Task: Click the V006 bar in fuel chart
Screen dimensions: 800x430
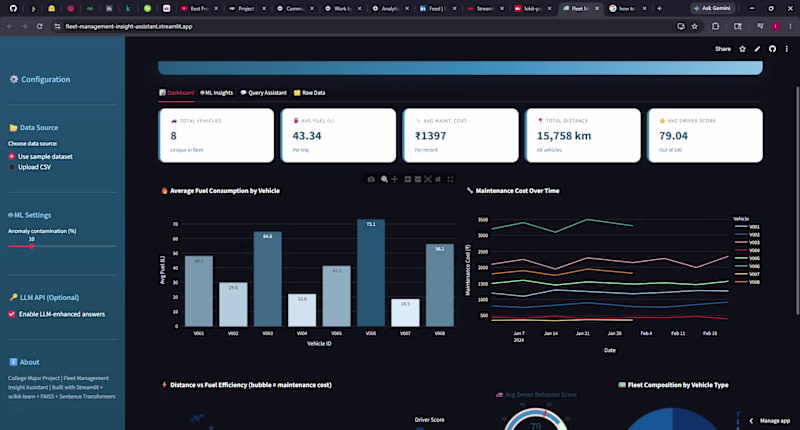Action: click(x=371, y=273)
